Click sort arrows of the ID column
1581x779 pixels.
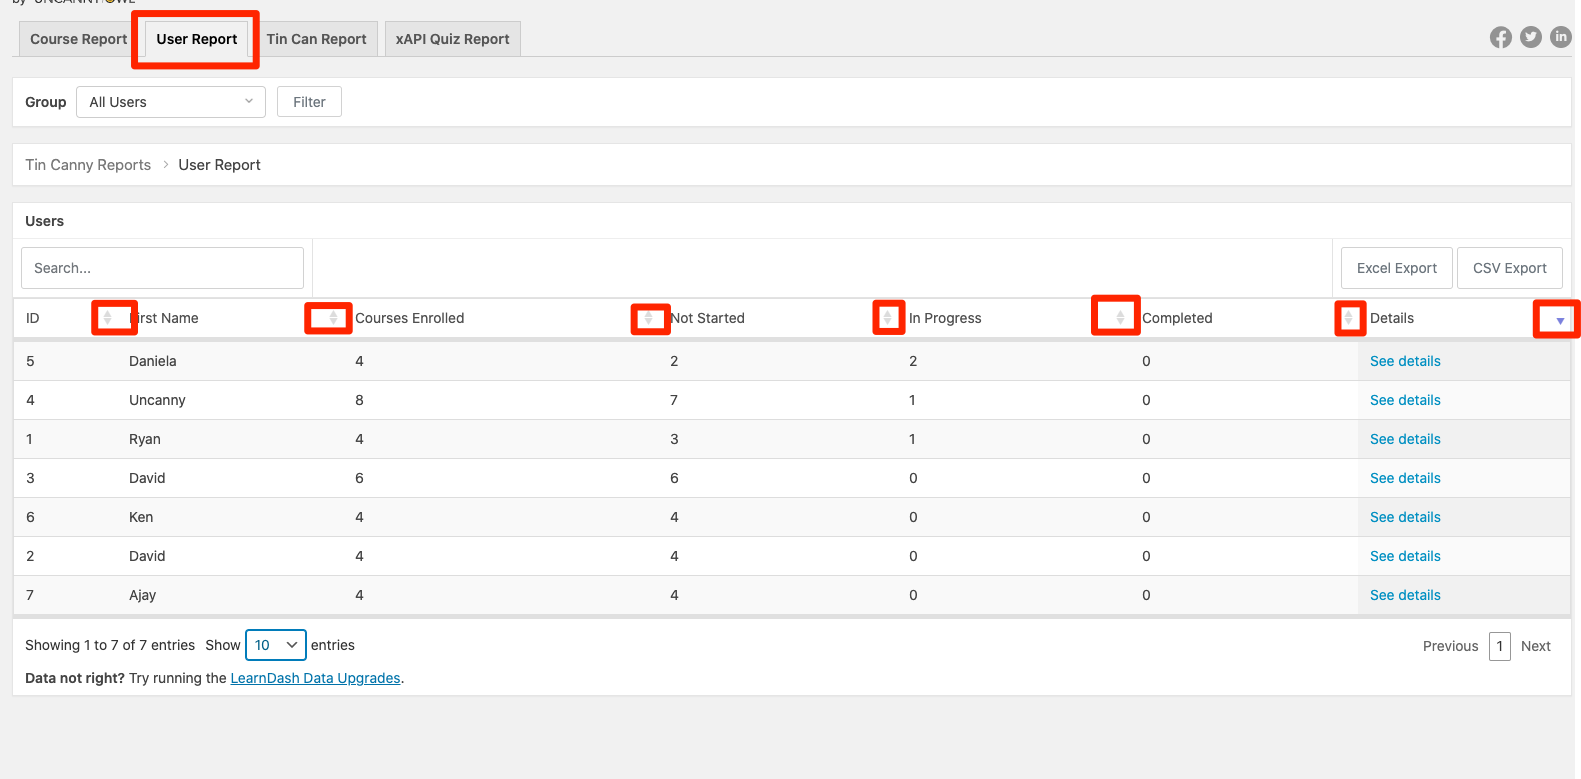click(108, 318)
